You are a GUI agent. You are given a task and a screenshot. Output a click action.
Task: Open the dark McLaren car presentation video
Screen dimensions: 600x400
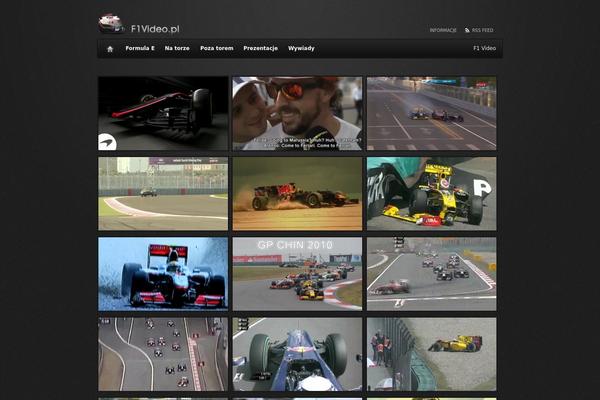tap(163, 113)
